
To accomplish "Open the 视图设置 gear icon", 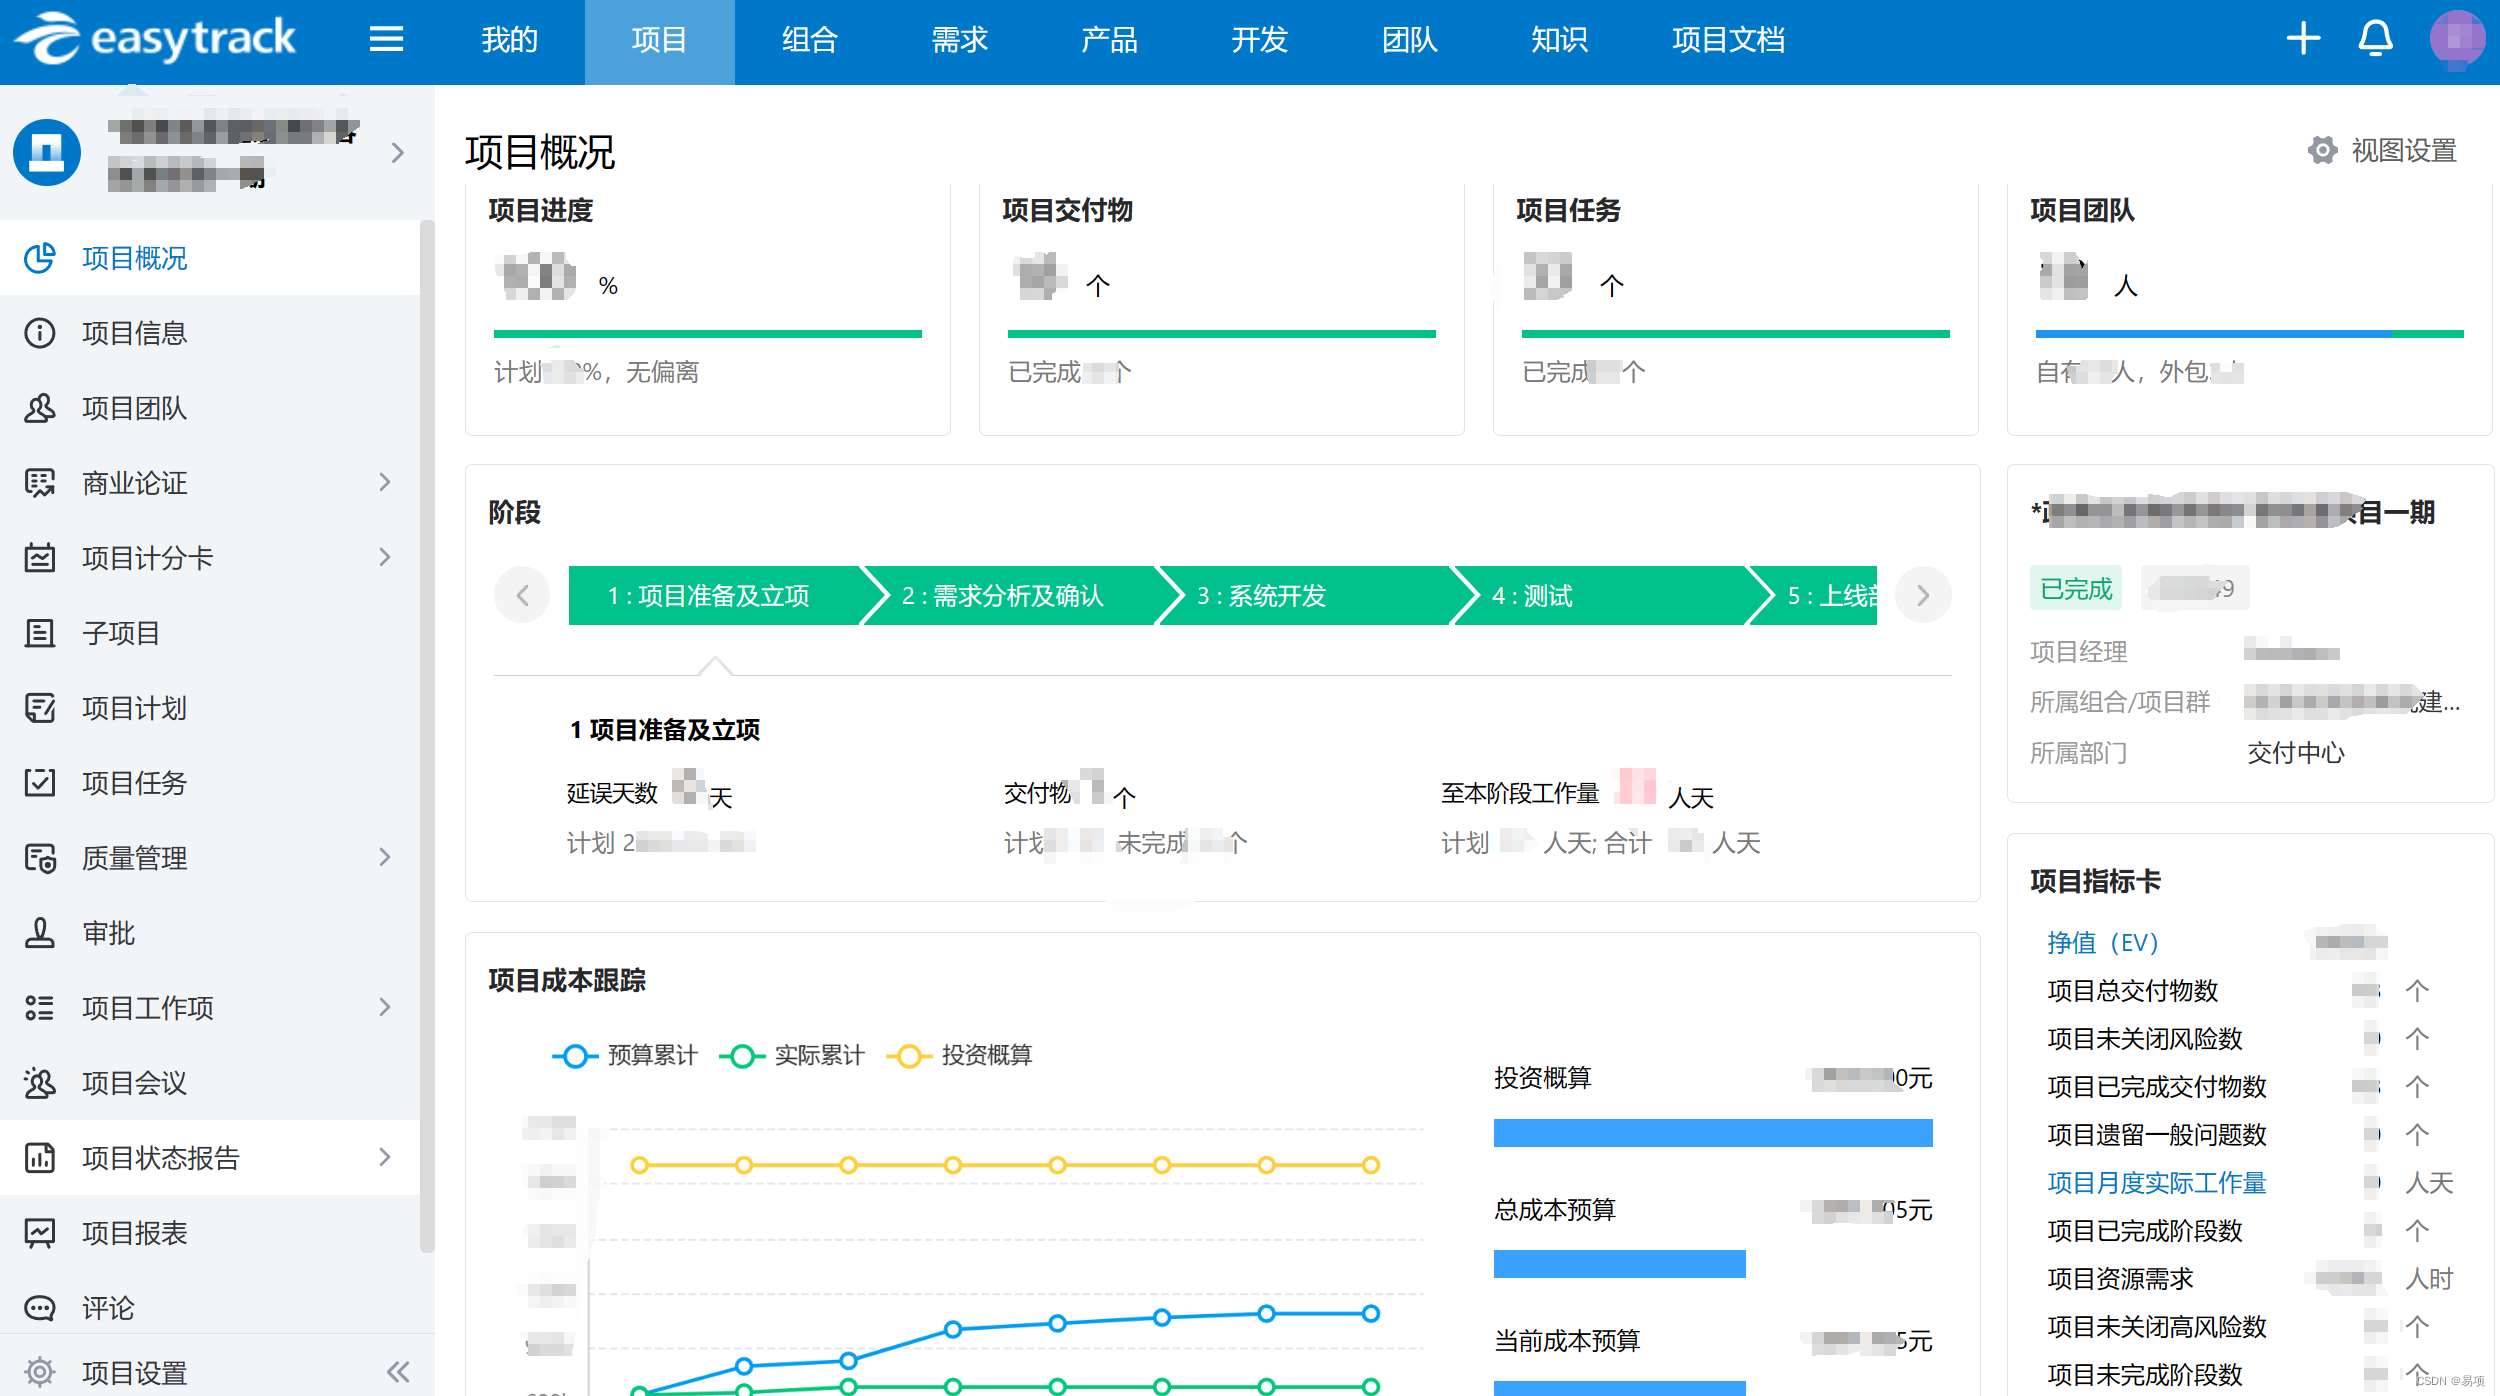I will 2322,151.
